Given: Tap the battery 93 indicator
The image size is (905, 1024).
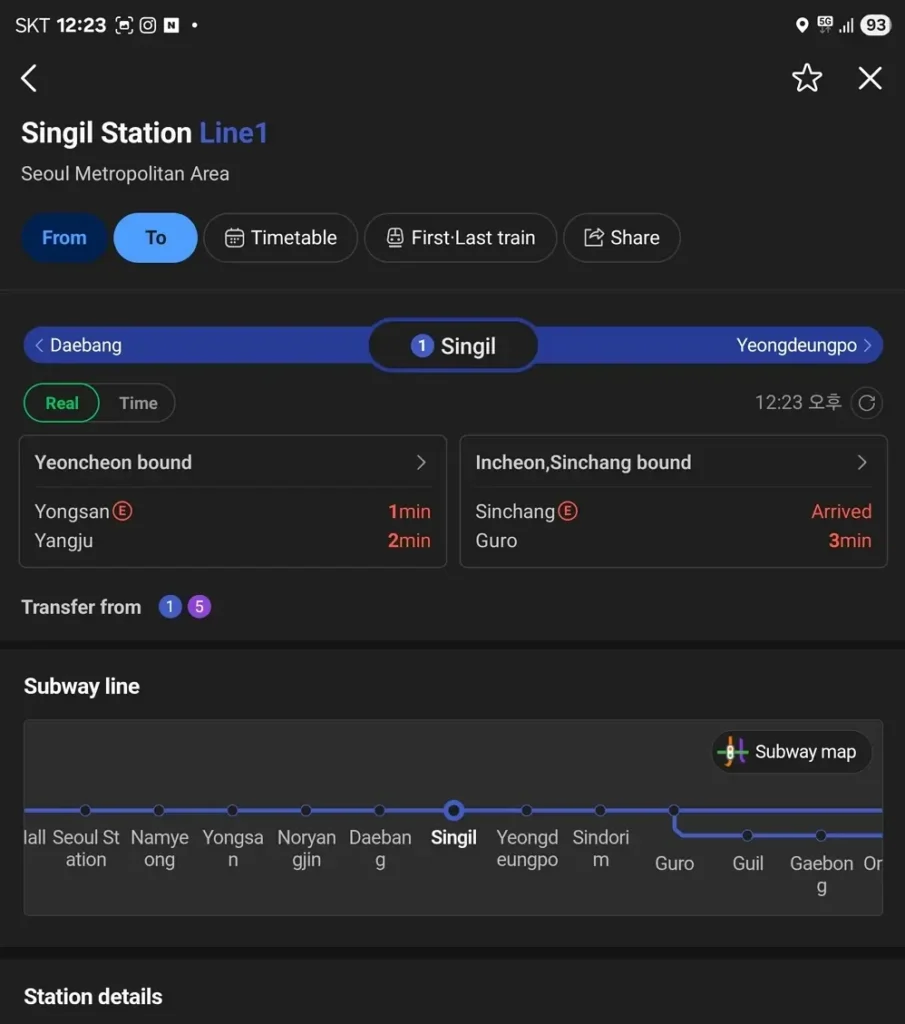Looking at the screenshot, I should [876, 25].
